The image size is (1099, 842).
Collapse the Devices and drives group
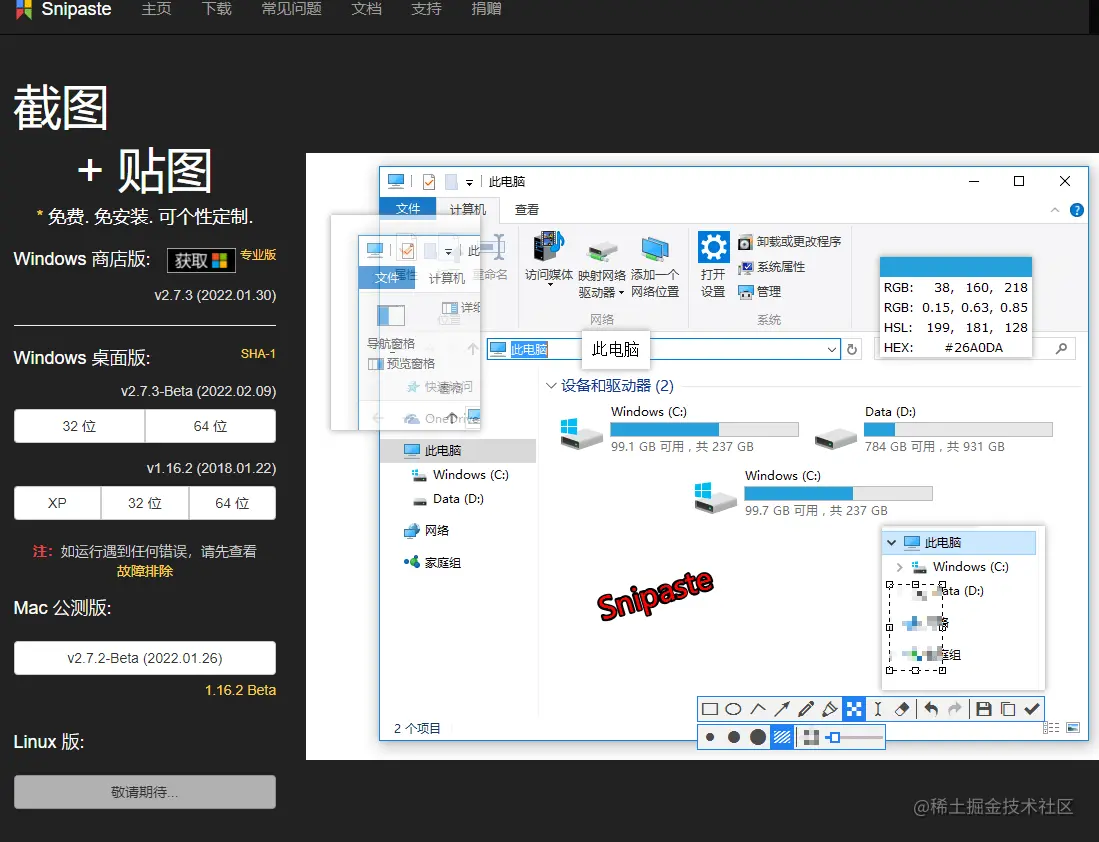551,386
